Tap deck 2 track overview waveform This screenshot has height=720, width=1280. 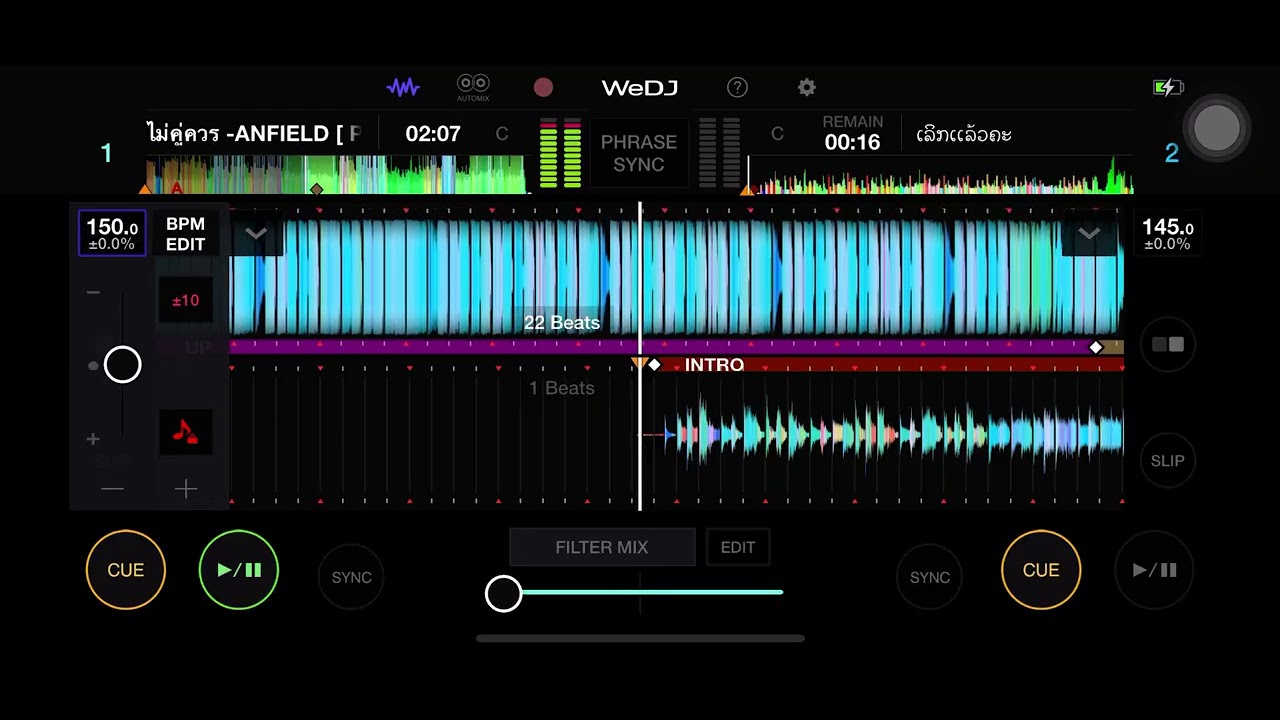(x=940, y=174)
